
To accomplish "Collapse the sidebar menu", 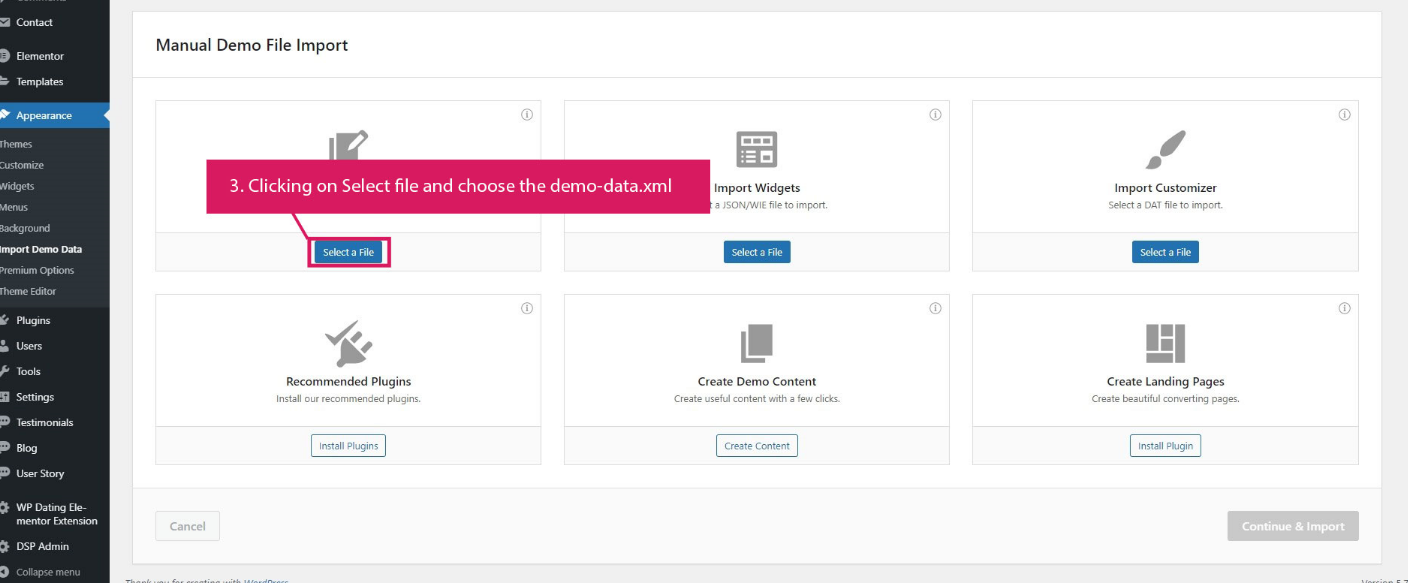I will (x=48, y=572).
